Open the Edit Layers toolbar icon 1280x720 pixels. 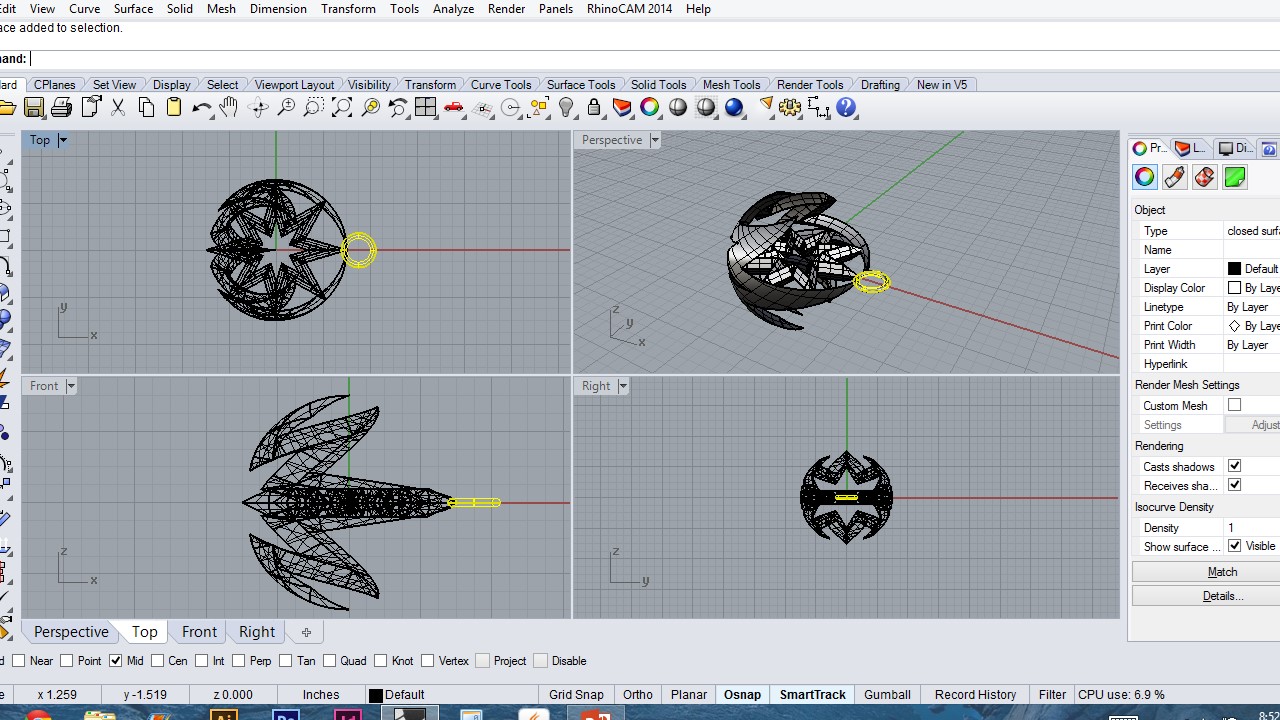[622, 108]
